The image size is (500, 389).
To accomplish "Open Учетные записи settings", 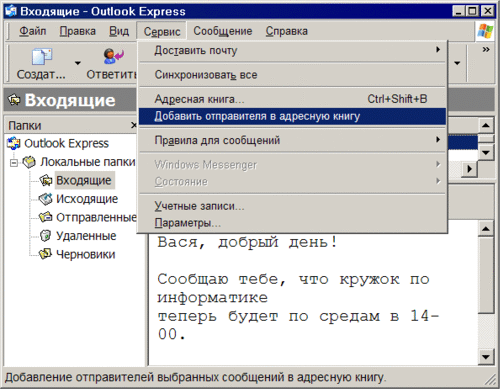I will pyautogui.click(x=292, y=206).
